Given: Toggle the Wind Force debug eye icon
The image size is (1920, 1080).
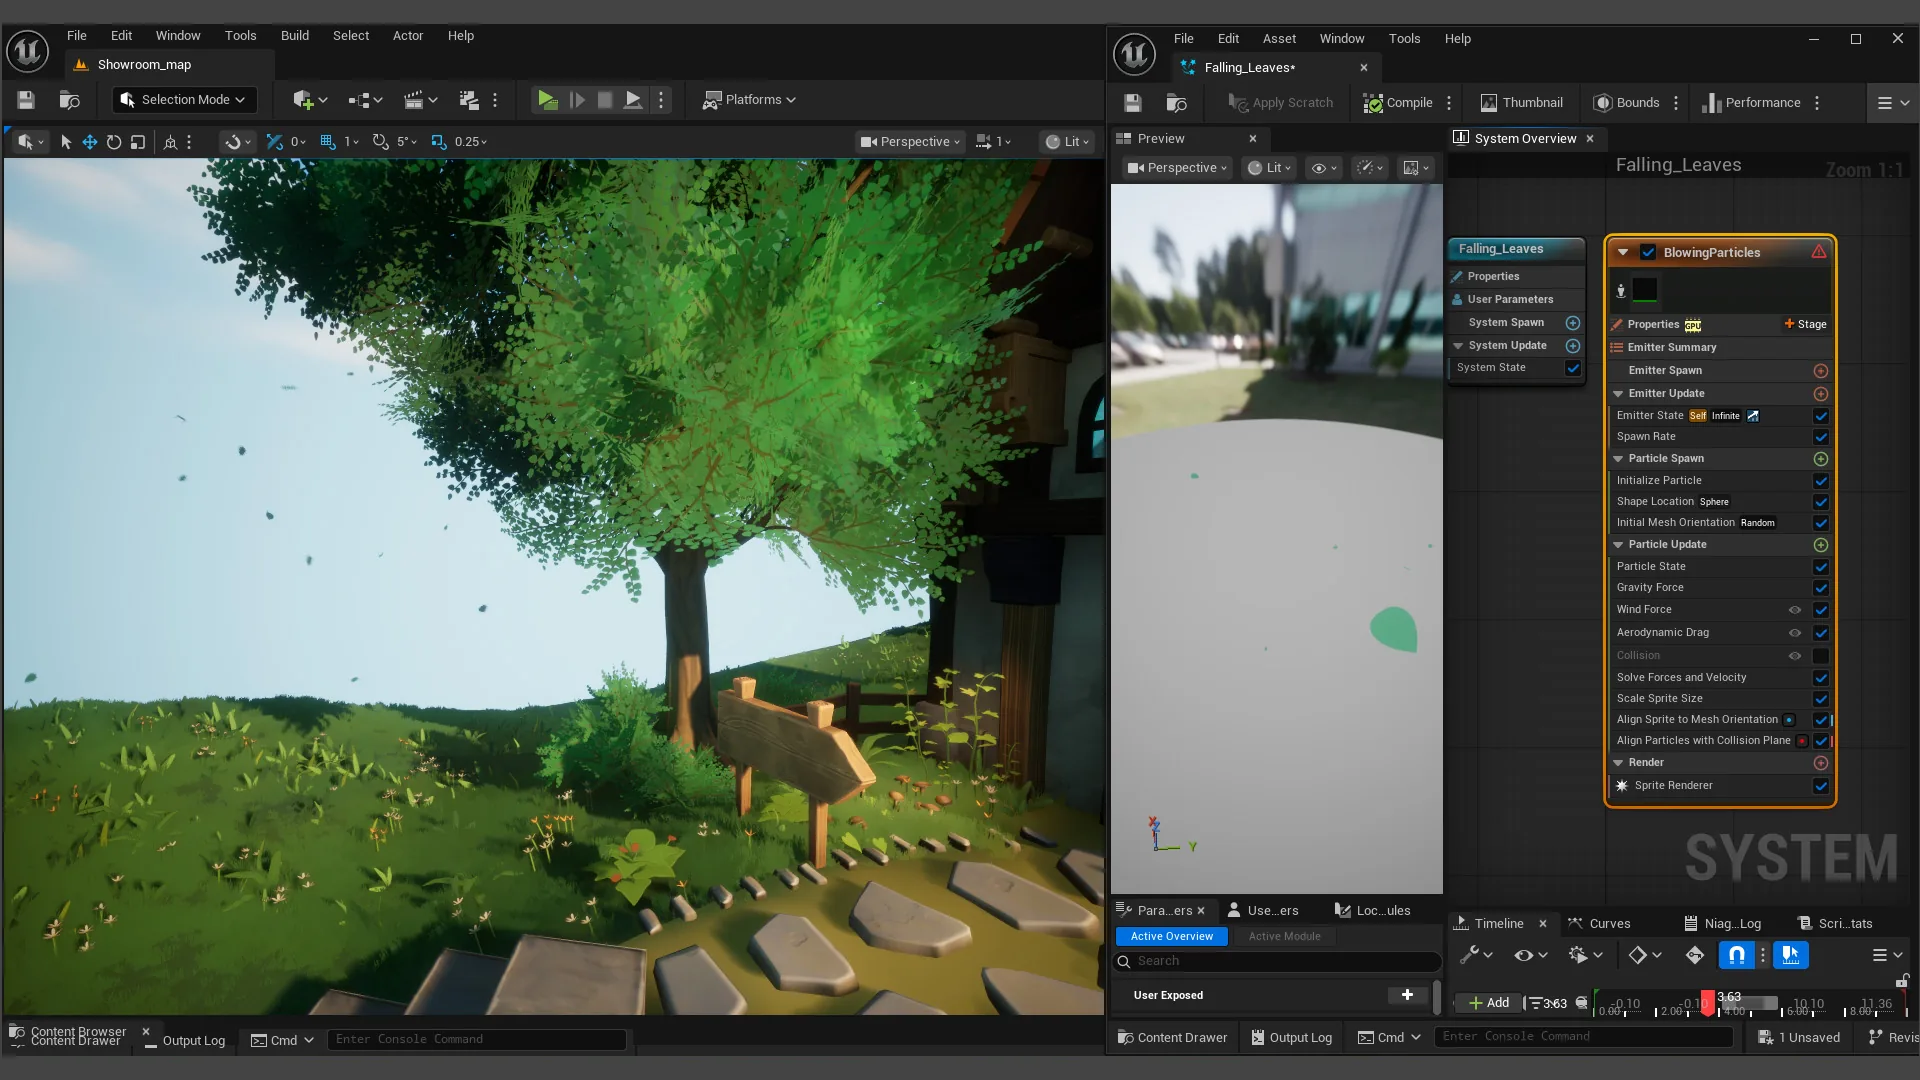Looking at the screenshot, I should (1795, 610).
